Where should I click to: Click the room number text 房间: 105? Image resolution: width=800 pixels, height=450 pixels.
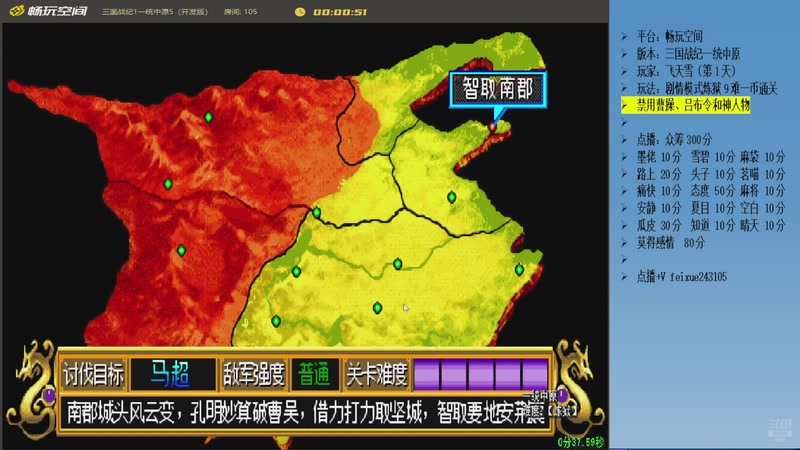pos(240,11)
